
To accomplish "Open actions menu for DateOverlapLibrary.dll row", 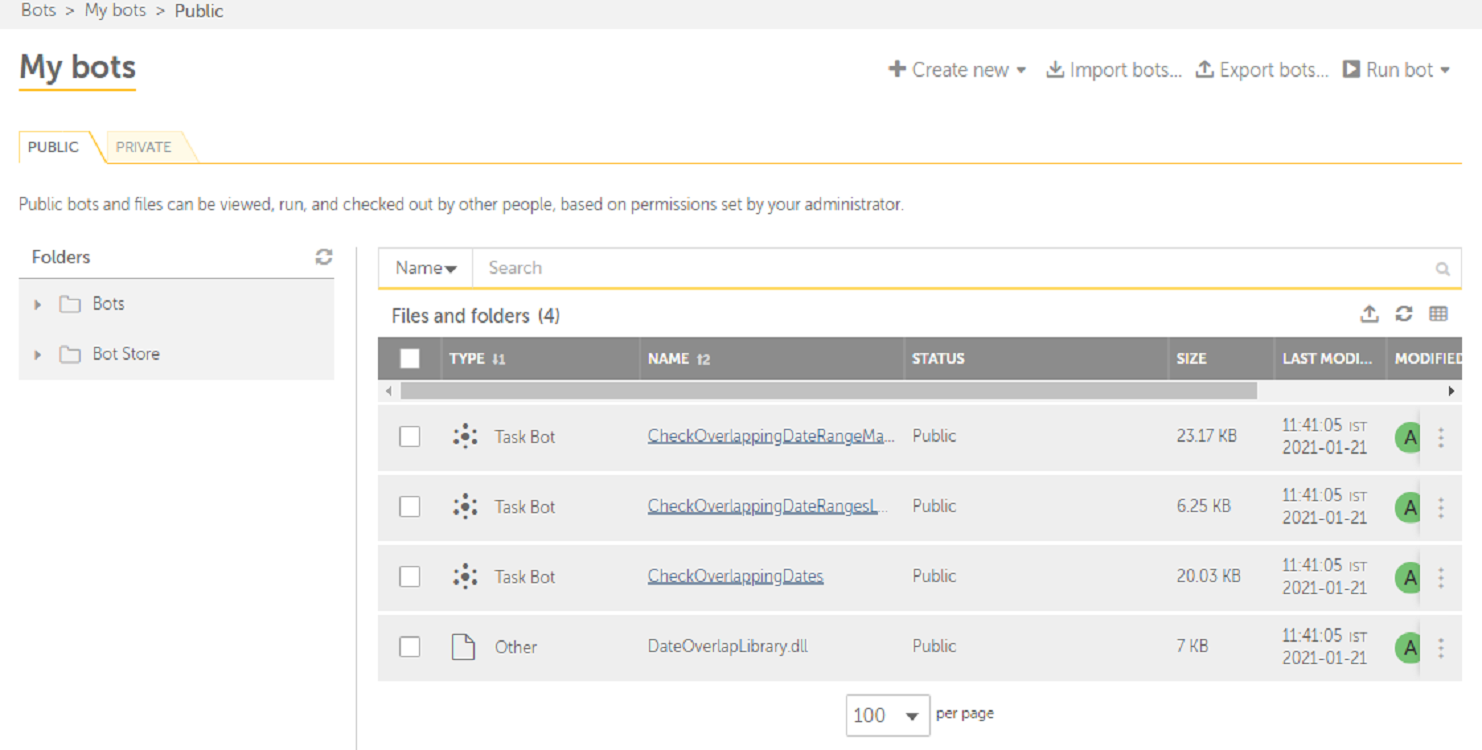I will coord(1441,647).
